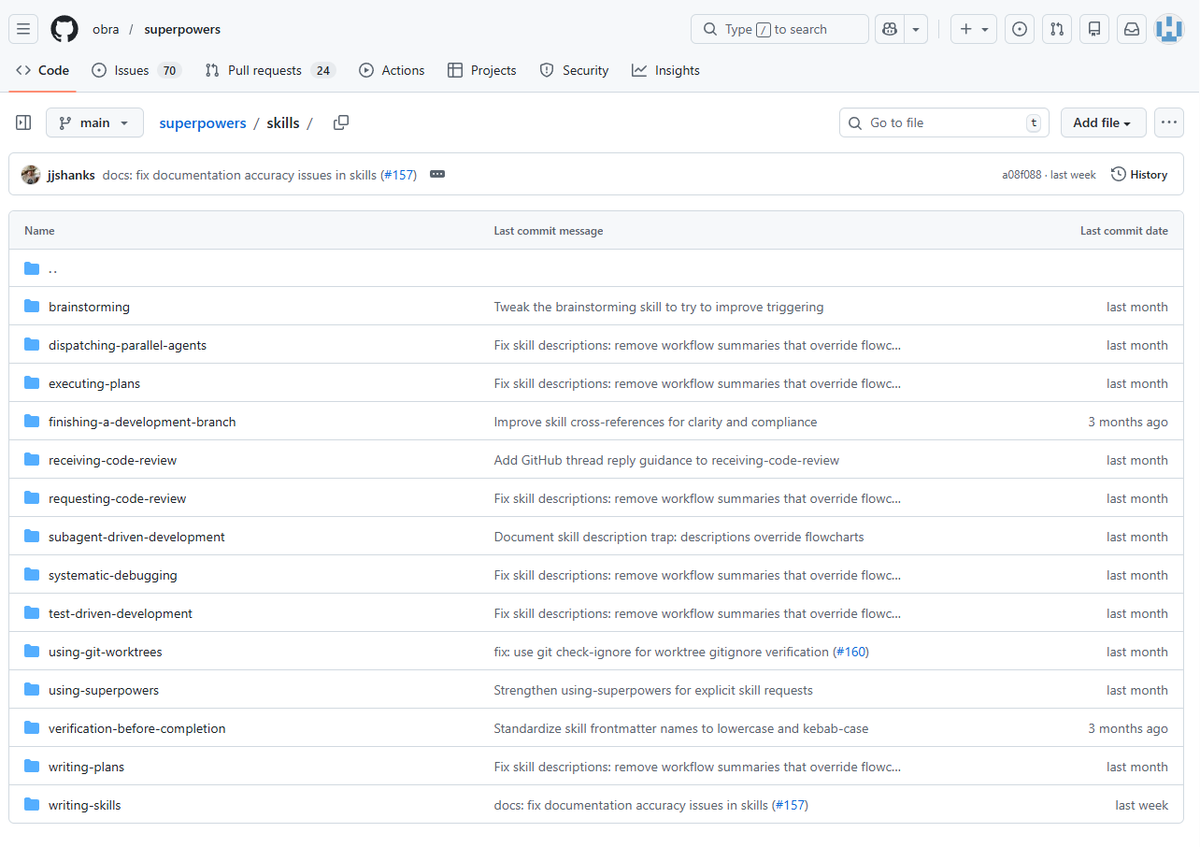
Task: Open the hamburger navigation menu
Action: point(24,29)
